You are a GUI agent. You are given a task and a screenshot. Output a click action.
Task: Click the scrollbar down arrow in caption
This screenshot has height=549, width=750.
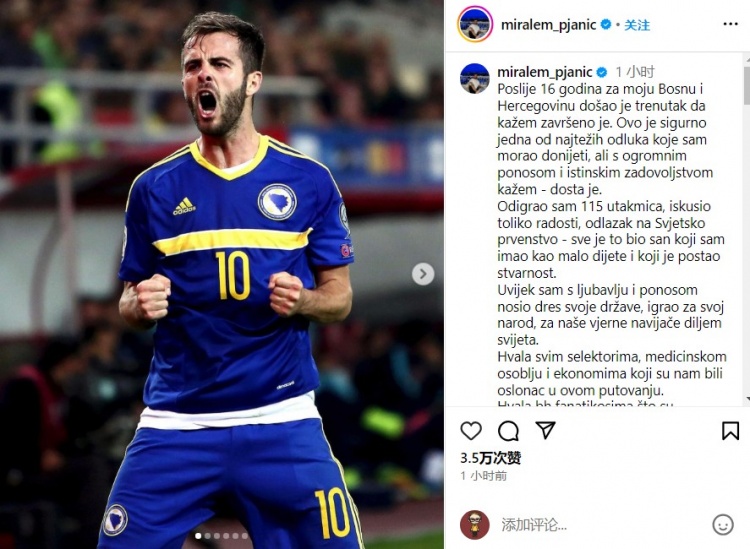747,400
